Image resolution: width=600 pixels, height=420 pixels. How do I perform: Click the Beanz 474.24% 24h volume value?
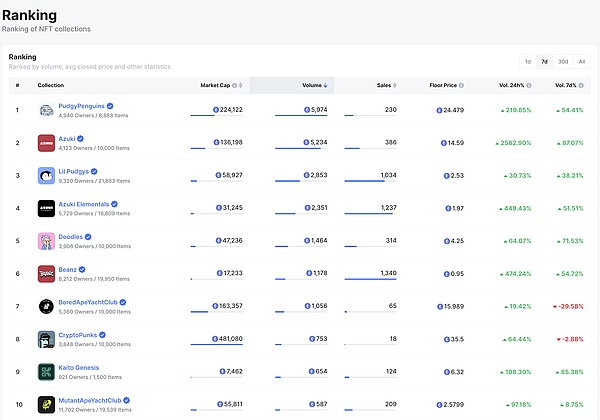515,274
